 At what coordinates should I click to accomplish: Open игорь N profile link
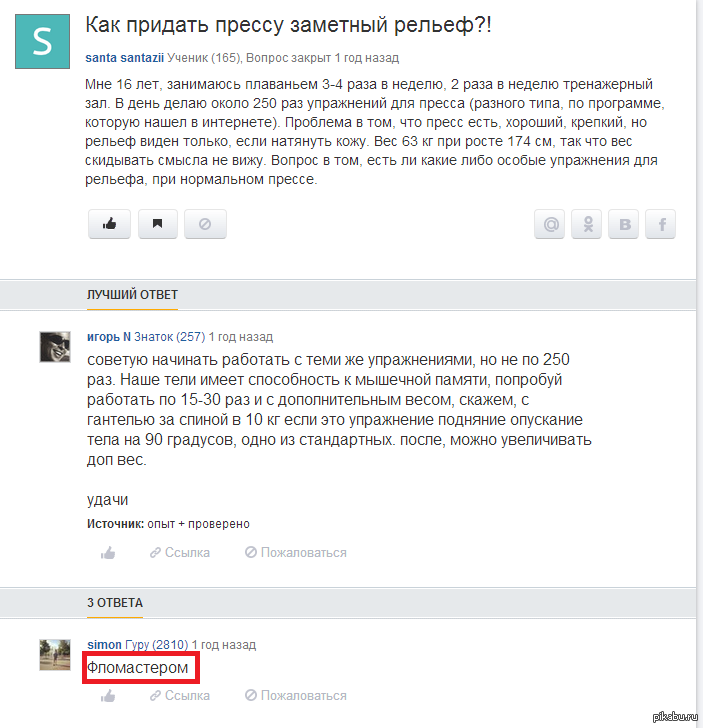(109, 337)
